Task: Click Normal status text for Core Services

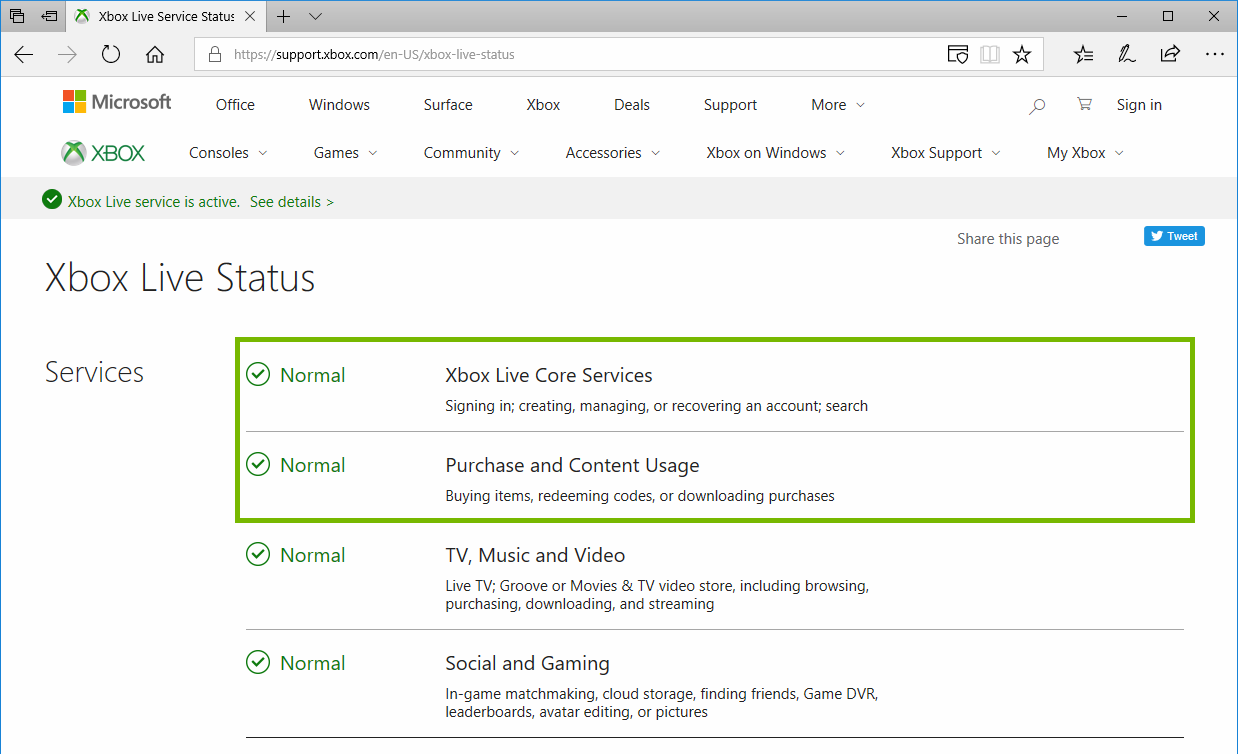Action: point(313,375)
